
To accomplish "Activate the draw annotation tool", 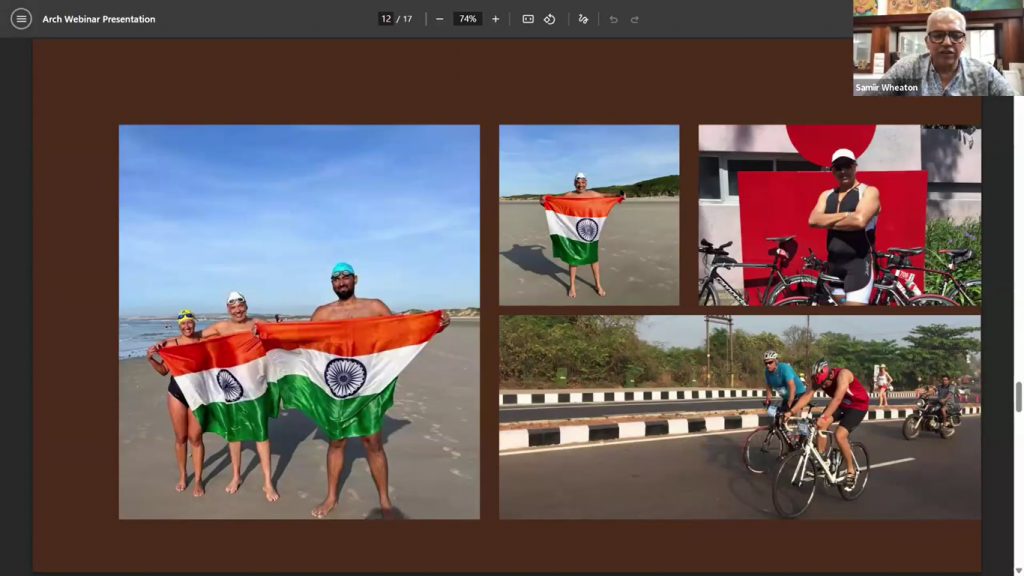I will pos(583,19).
